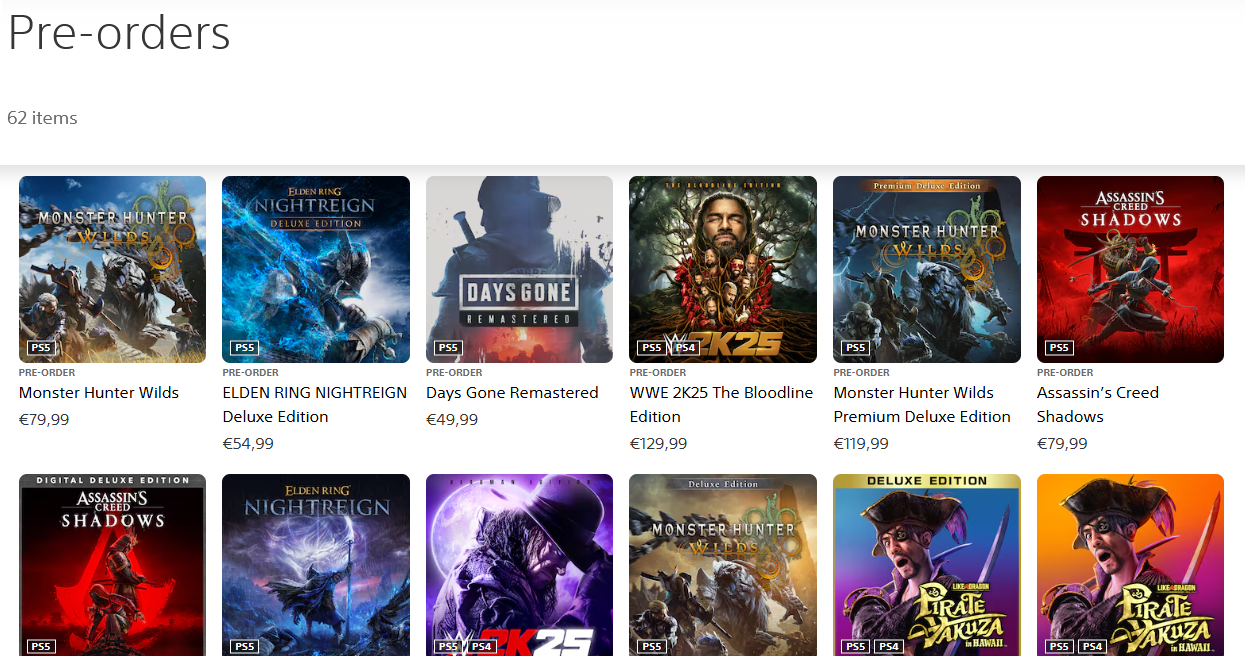
Task: Click PS5 badge on Nightreign Deluxe Edition cover
Action: click(244, 348)
